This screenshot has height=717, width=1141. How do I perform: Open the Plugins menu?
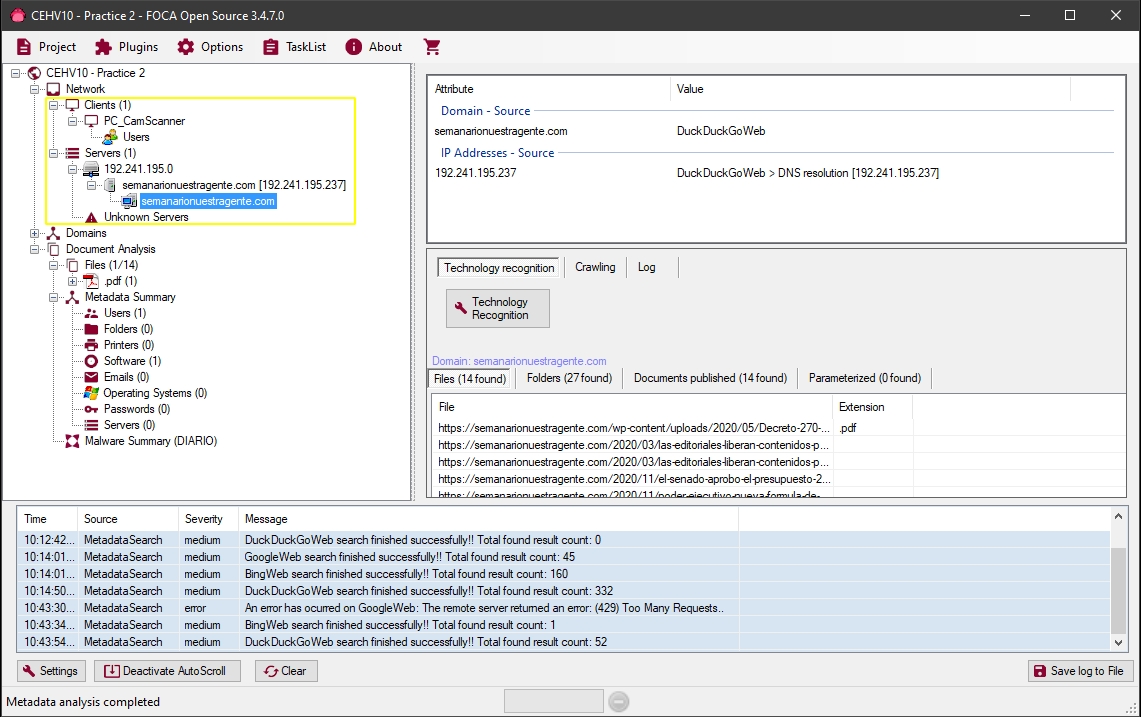(127, 47)
